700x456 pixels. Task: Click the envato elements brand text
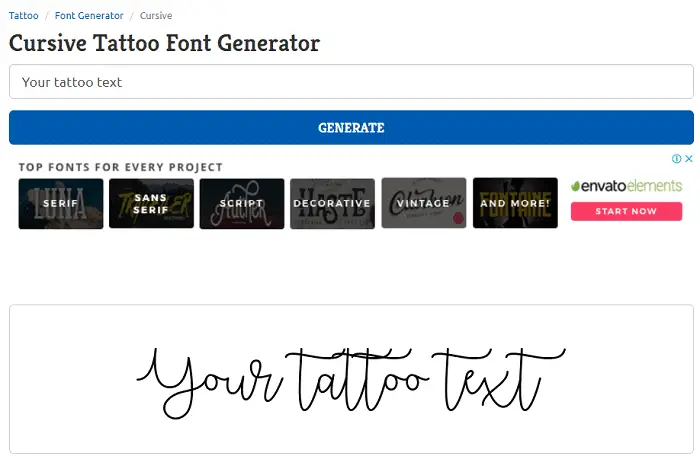point(632,186)
